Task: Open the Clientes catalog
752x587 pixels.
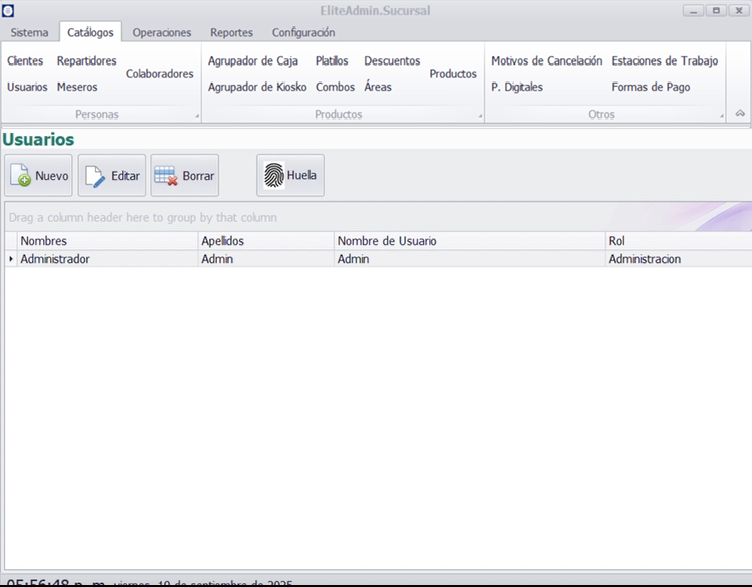Action: point(25,61)
